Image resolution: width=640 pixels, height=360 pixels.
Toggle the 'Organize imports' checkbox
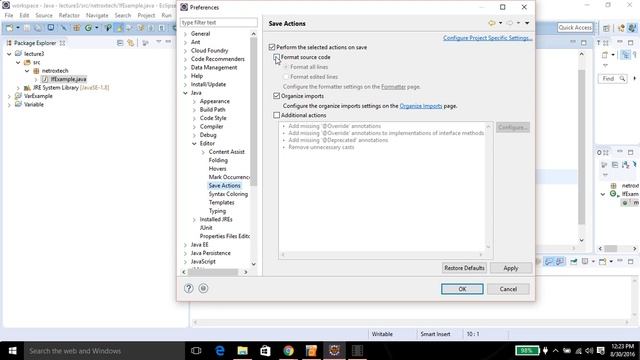(x=277, y=96)
